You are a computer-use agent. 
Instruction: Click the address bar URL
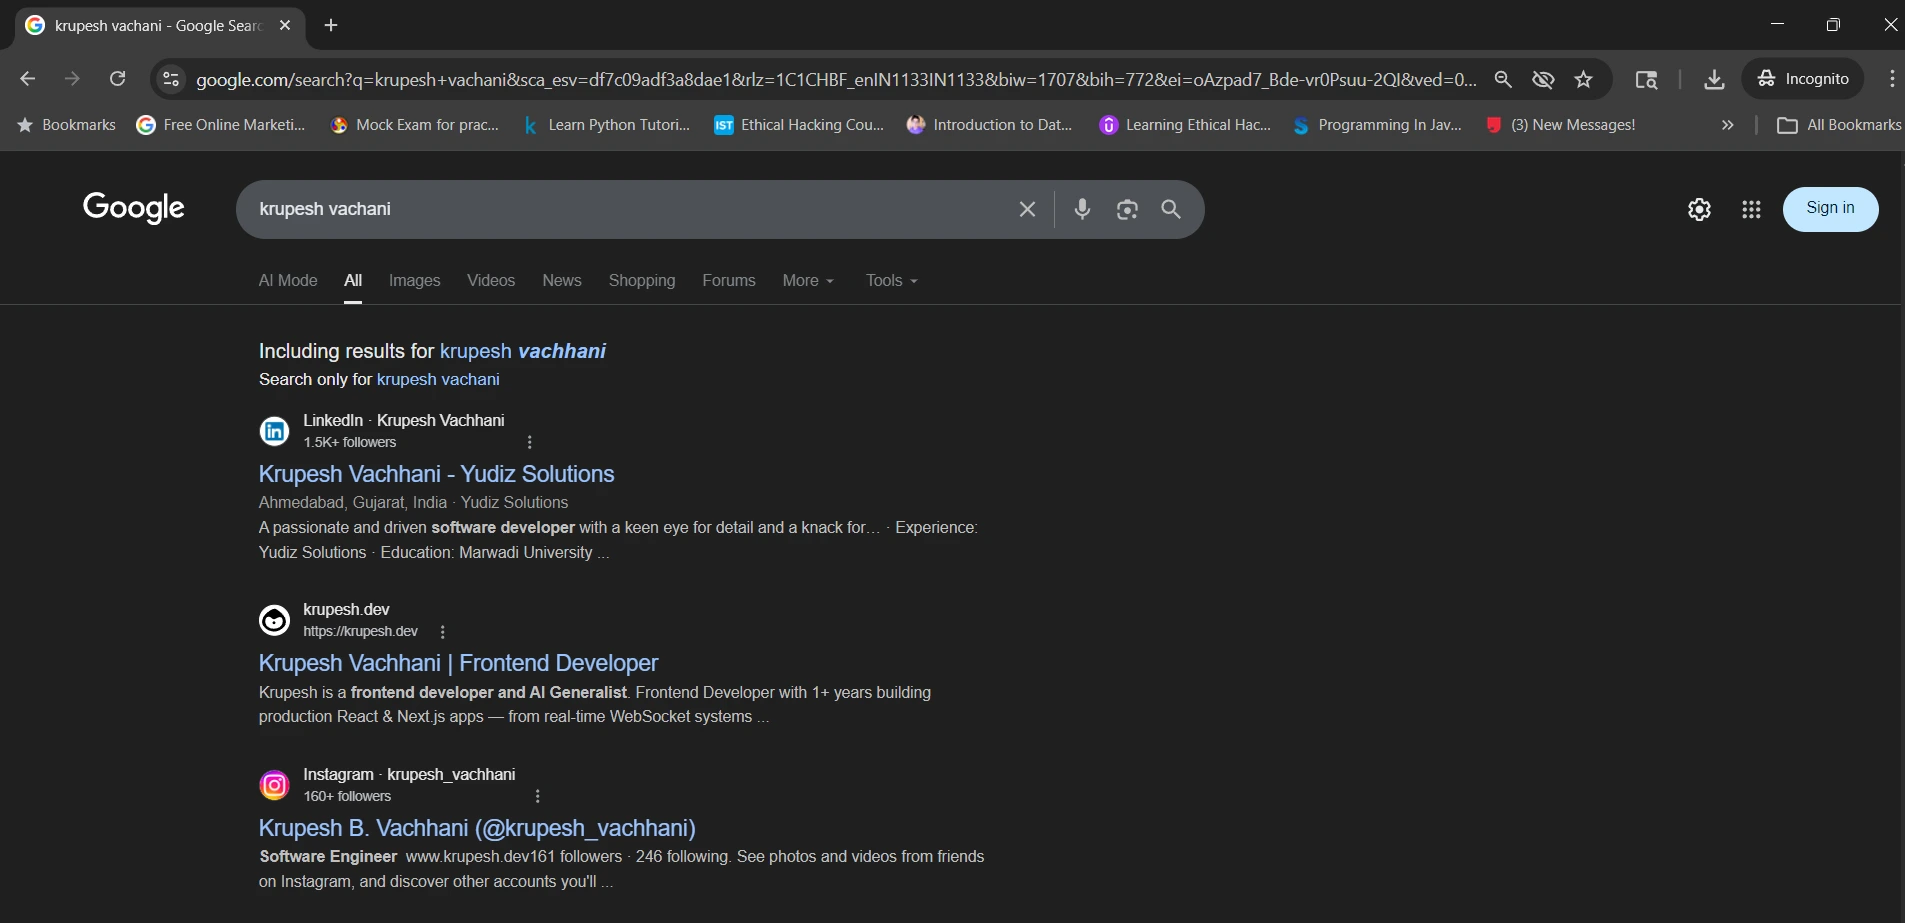click(x=836, y=79)
